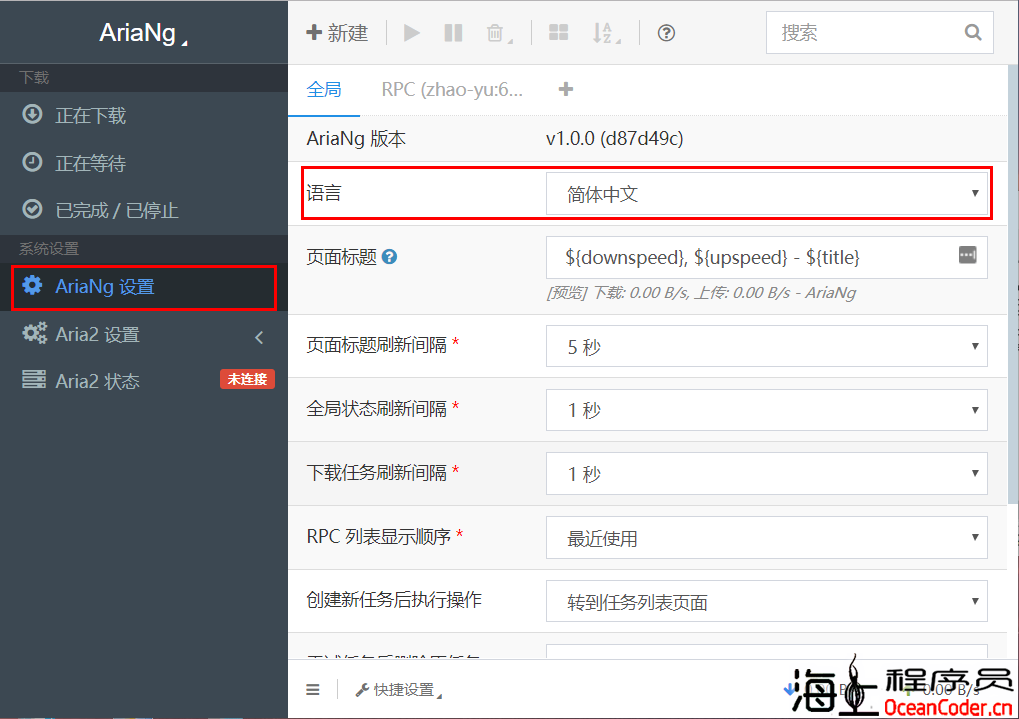The height and width of the screenshot is (719, 1019).
Task: Click the ellipsis icon in title field
Action: 967,255
